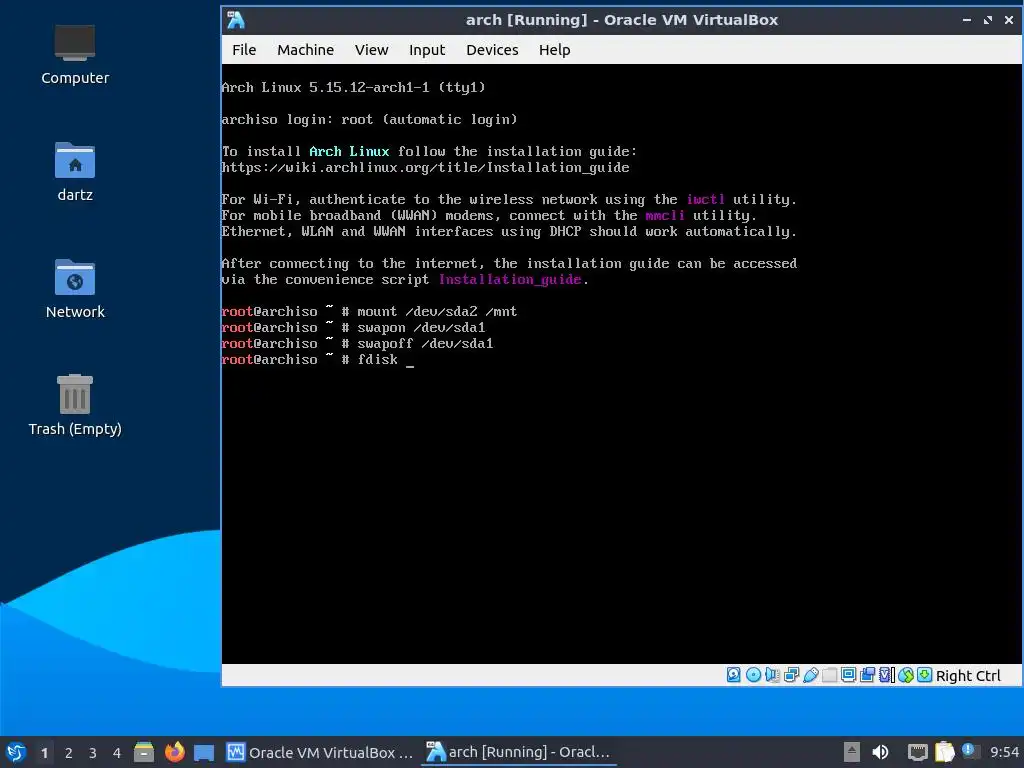The image size is (1024, 768).
Task: Switch to workspace 2
Action: coord(69,753)
